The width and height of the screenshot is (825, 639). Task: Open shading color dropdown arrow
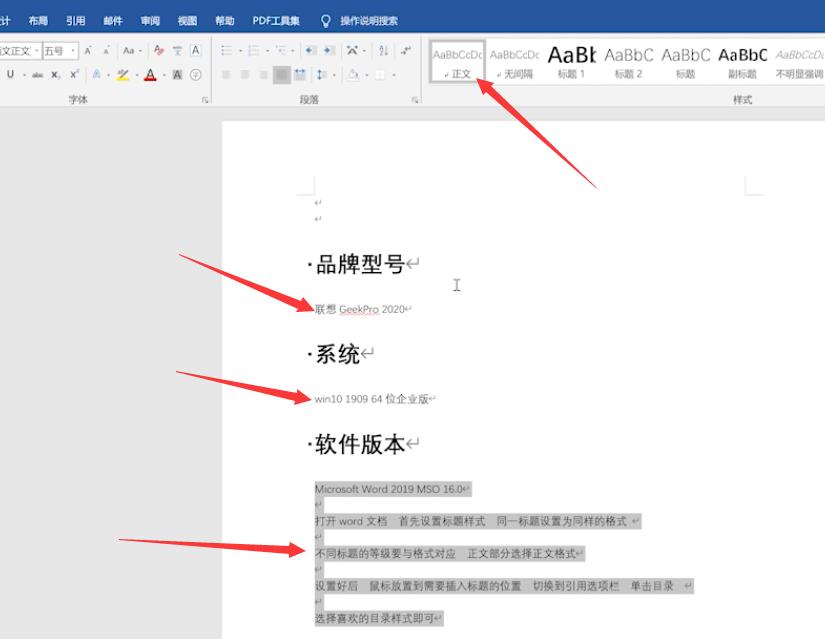[367, 75]
